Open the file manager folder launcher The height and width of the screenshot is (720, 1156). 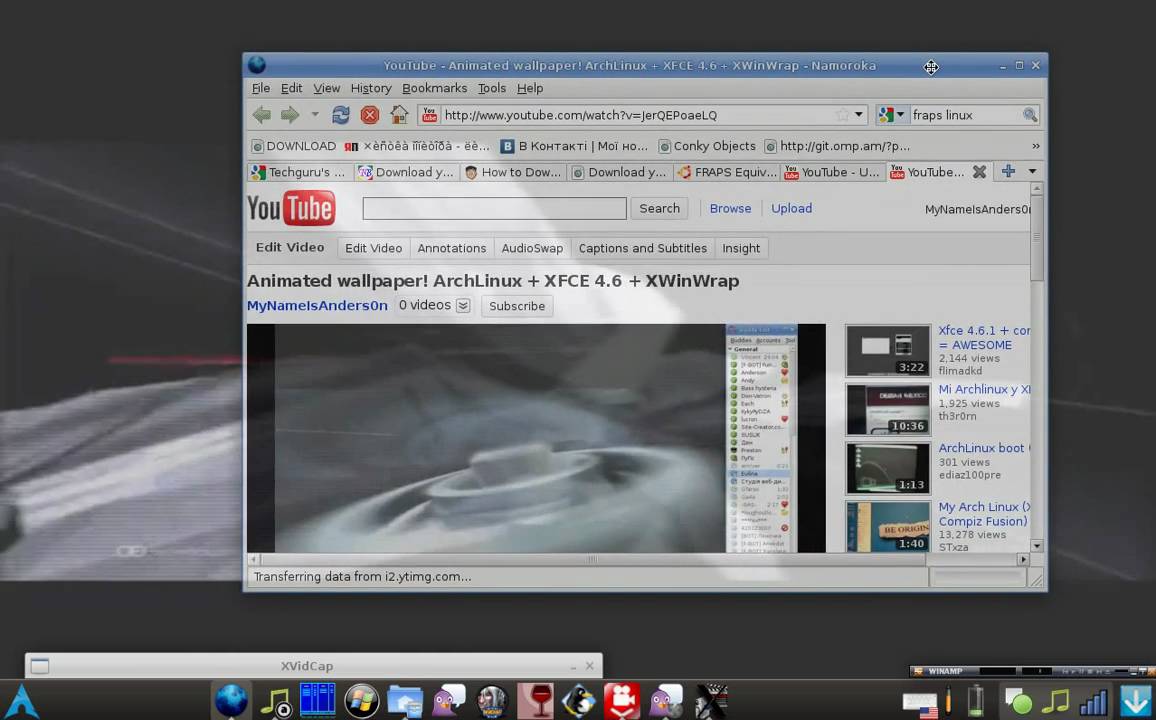click(x=405, y=701)
